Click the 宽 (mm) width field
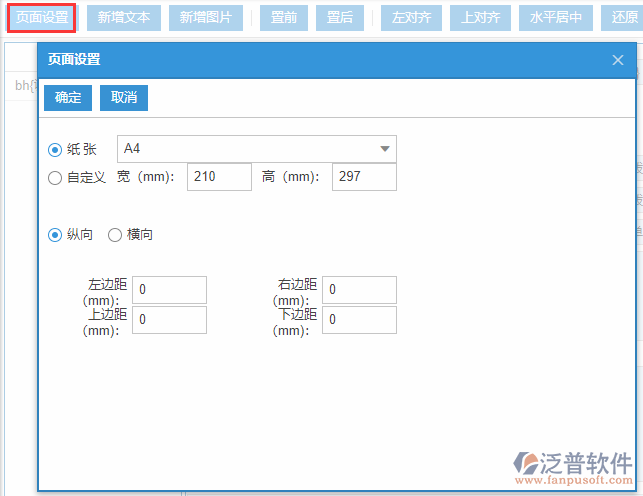Viewport: 643px width, 496px height. (x=219, y=177)
